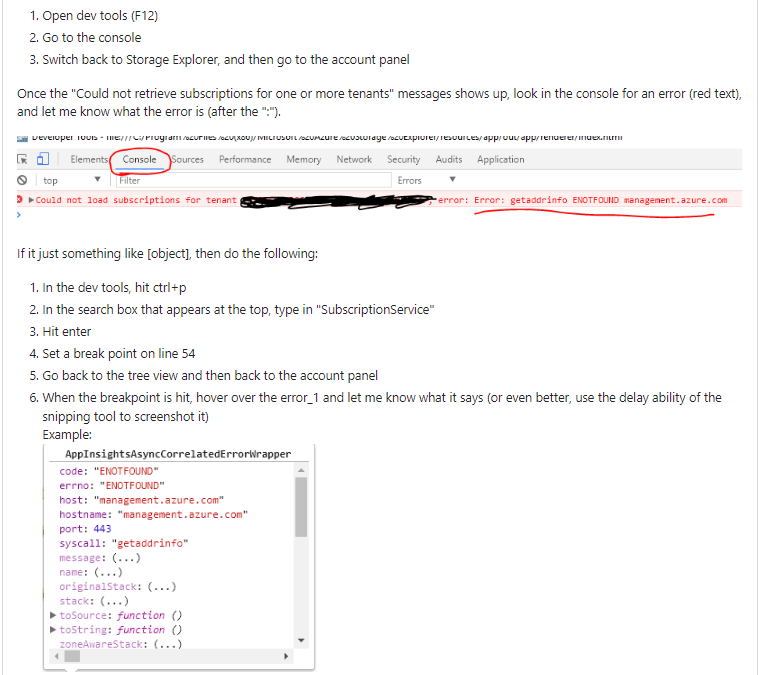Expand the toString function entry
Viewport: 764px width, 675px height.
pyautogui.click(x=53, y=630)
